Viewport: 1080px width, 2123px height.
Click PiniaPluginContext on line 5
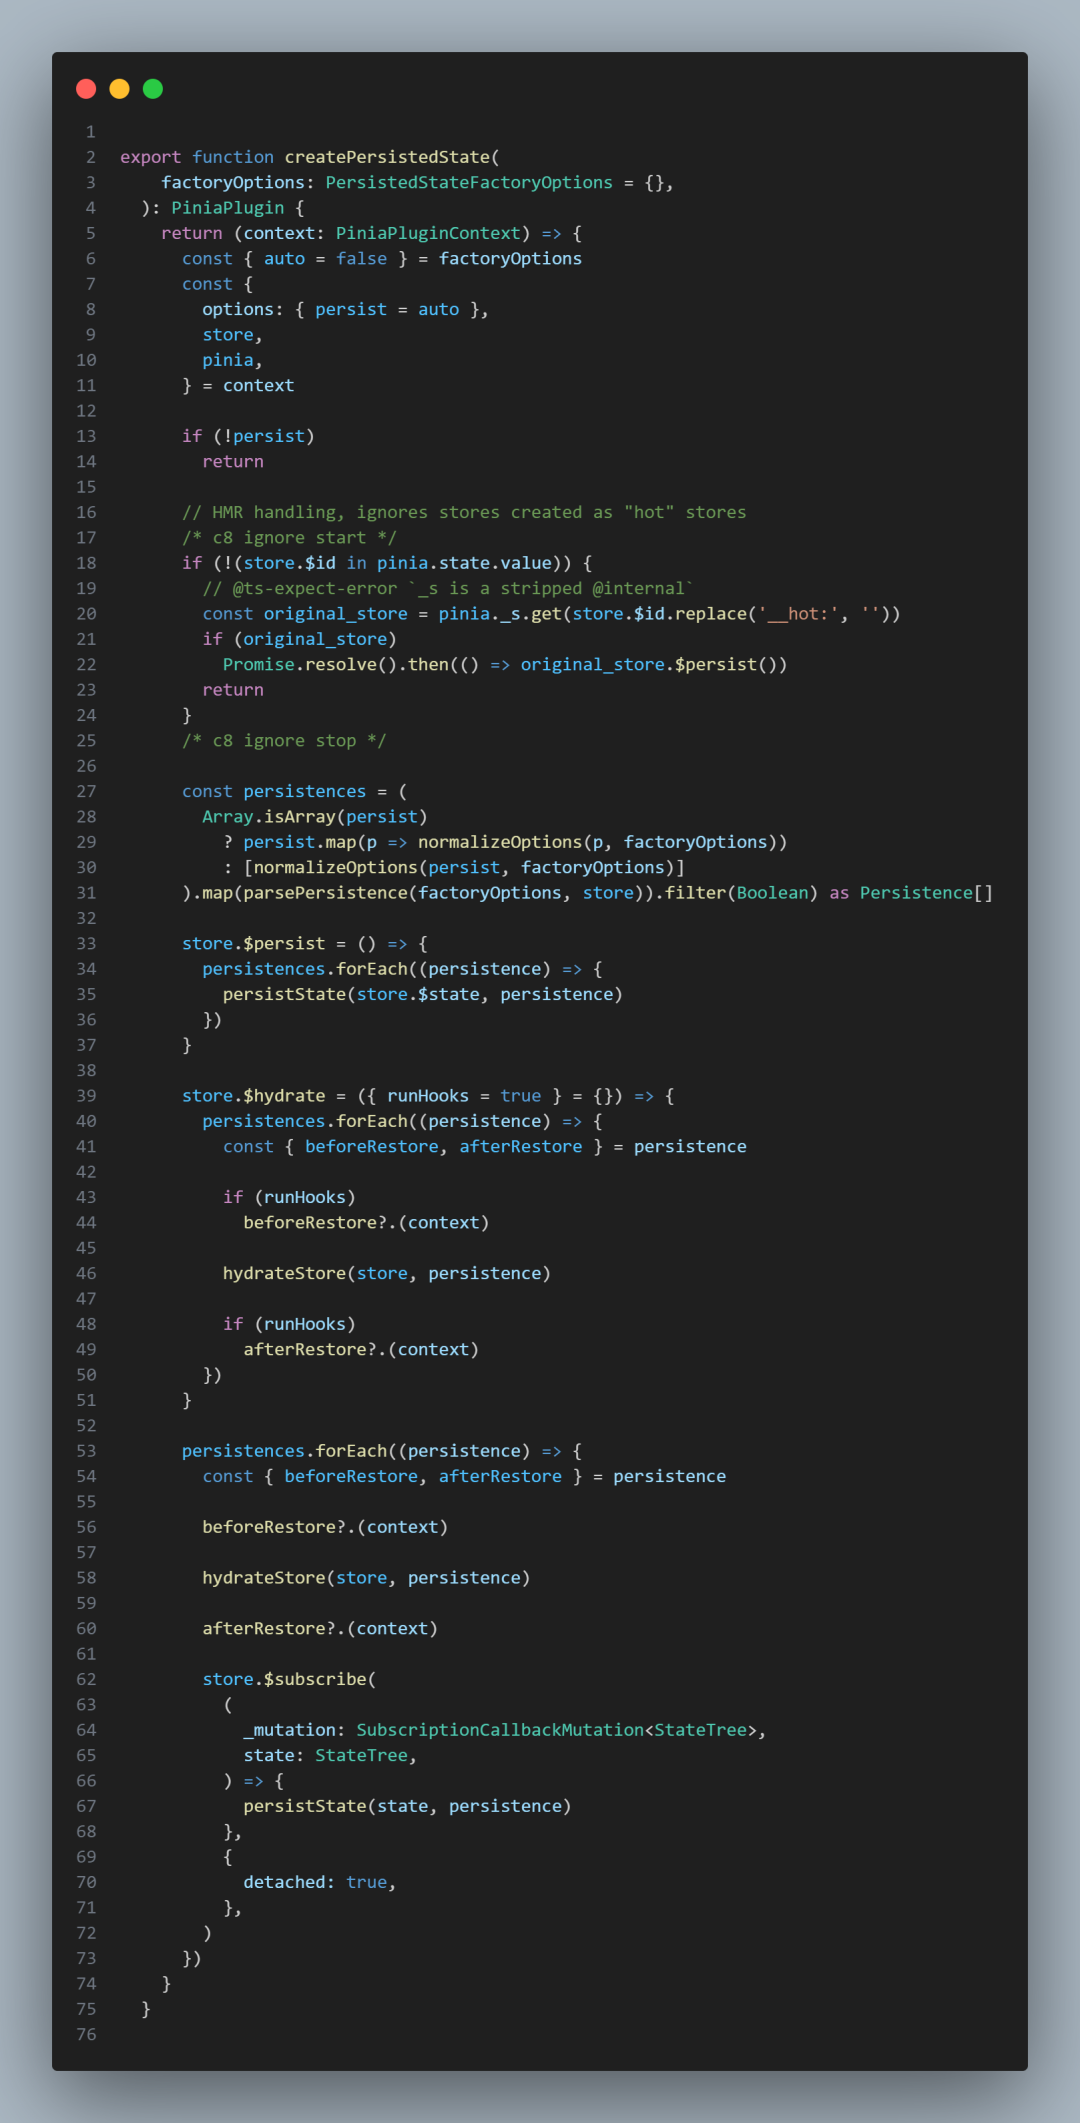coord(428,233)
